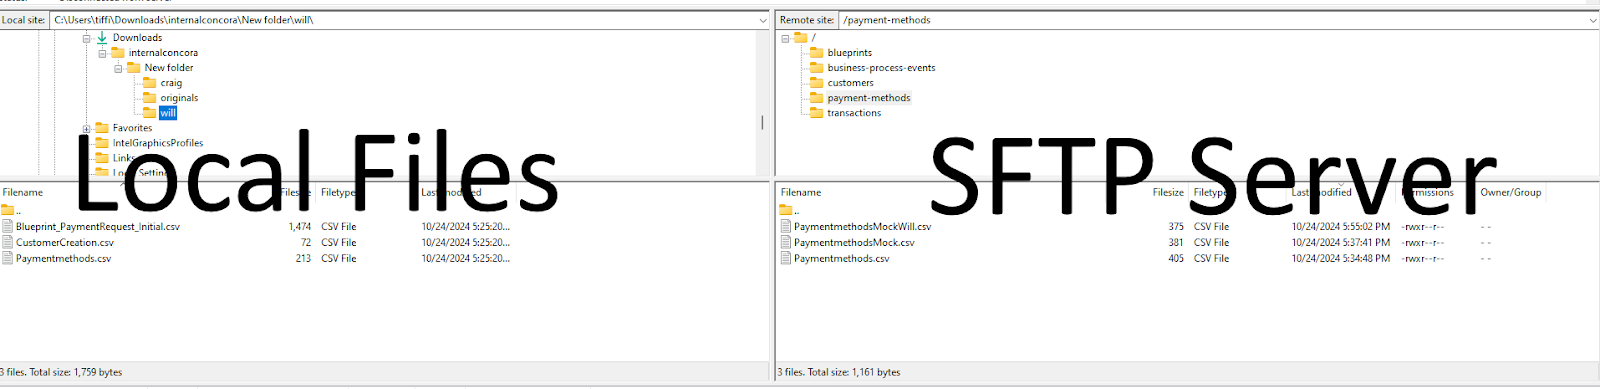Click local status '3 files. Total size: 1,759 bytes'

coord(61,372)
